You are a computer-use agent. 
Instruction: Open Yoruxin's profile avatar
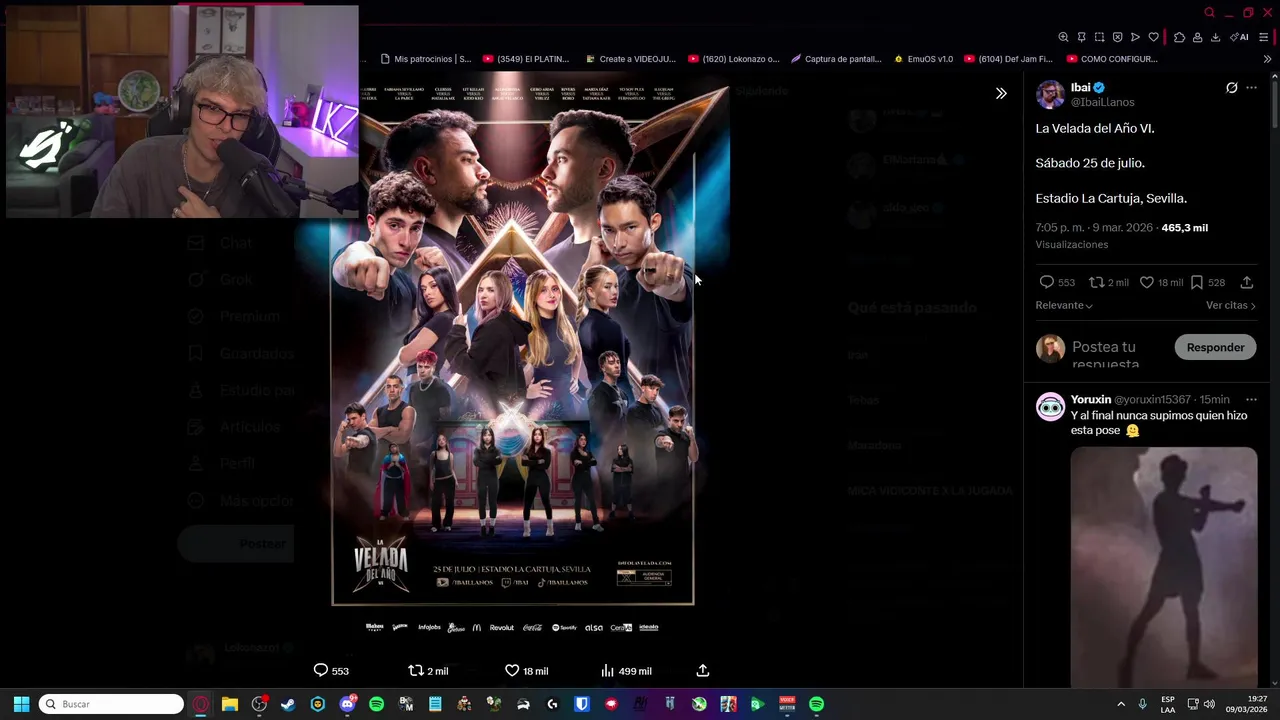(1050, 407)
